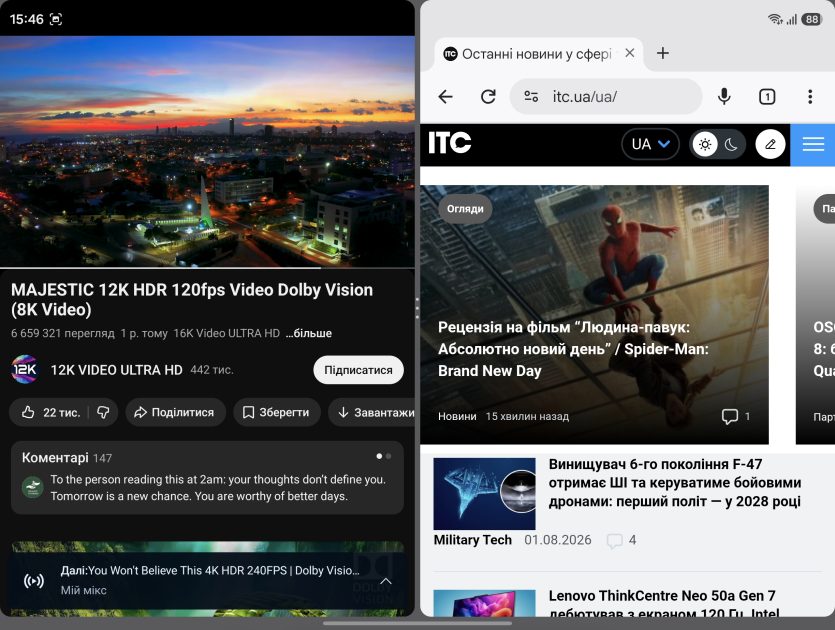The height and width of the screenshot is (630, 835).
Task: Open the Lenovo ThinkCentre article thumbnail
Action: tap(484, 603)
